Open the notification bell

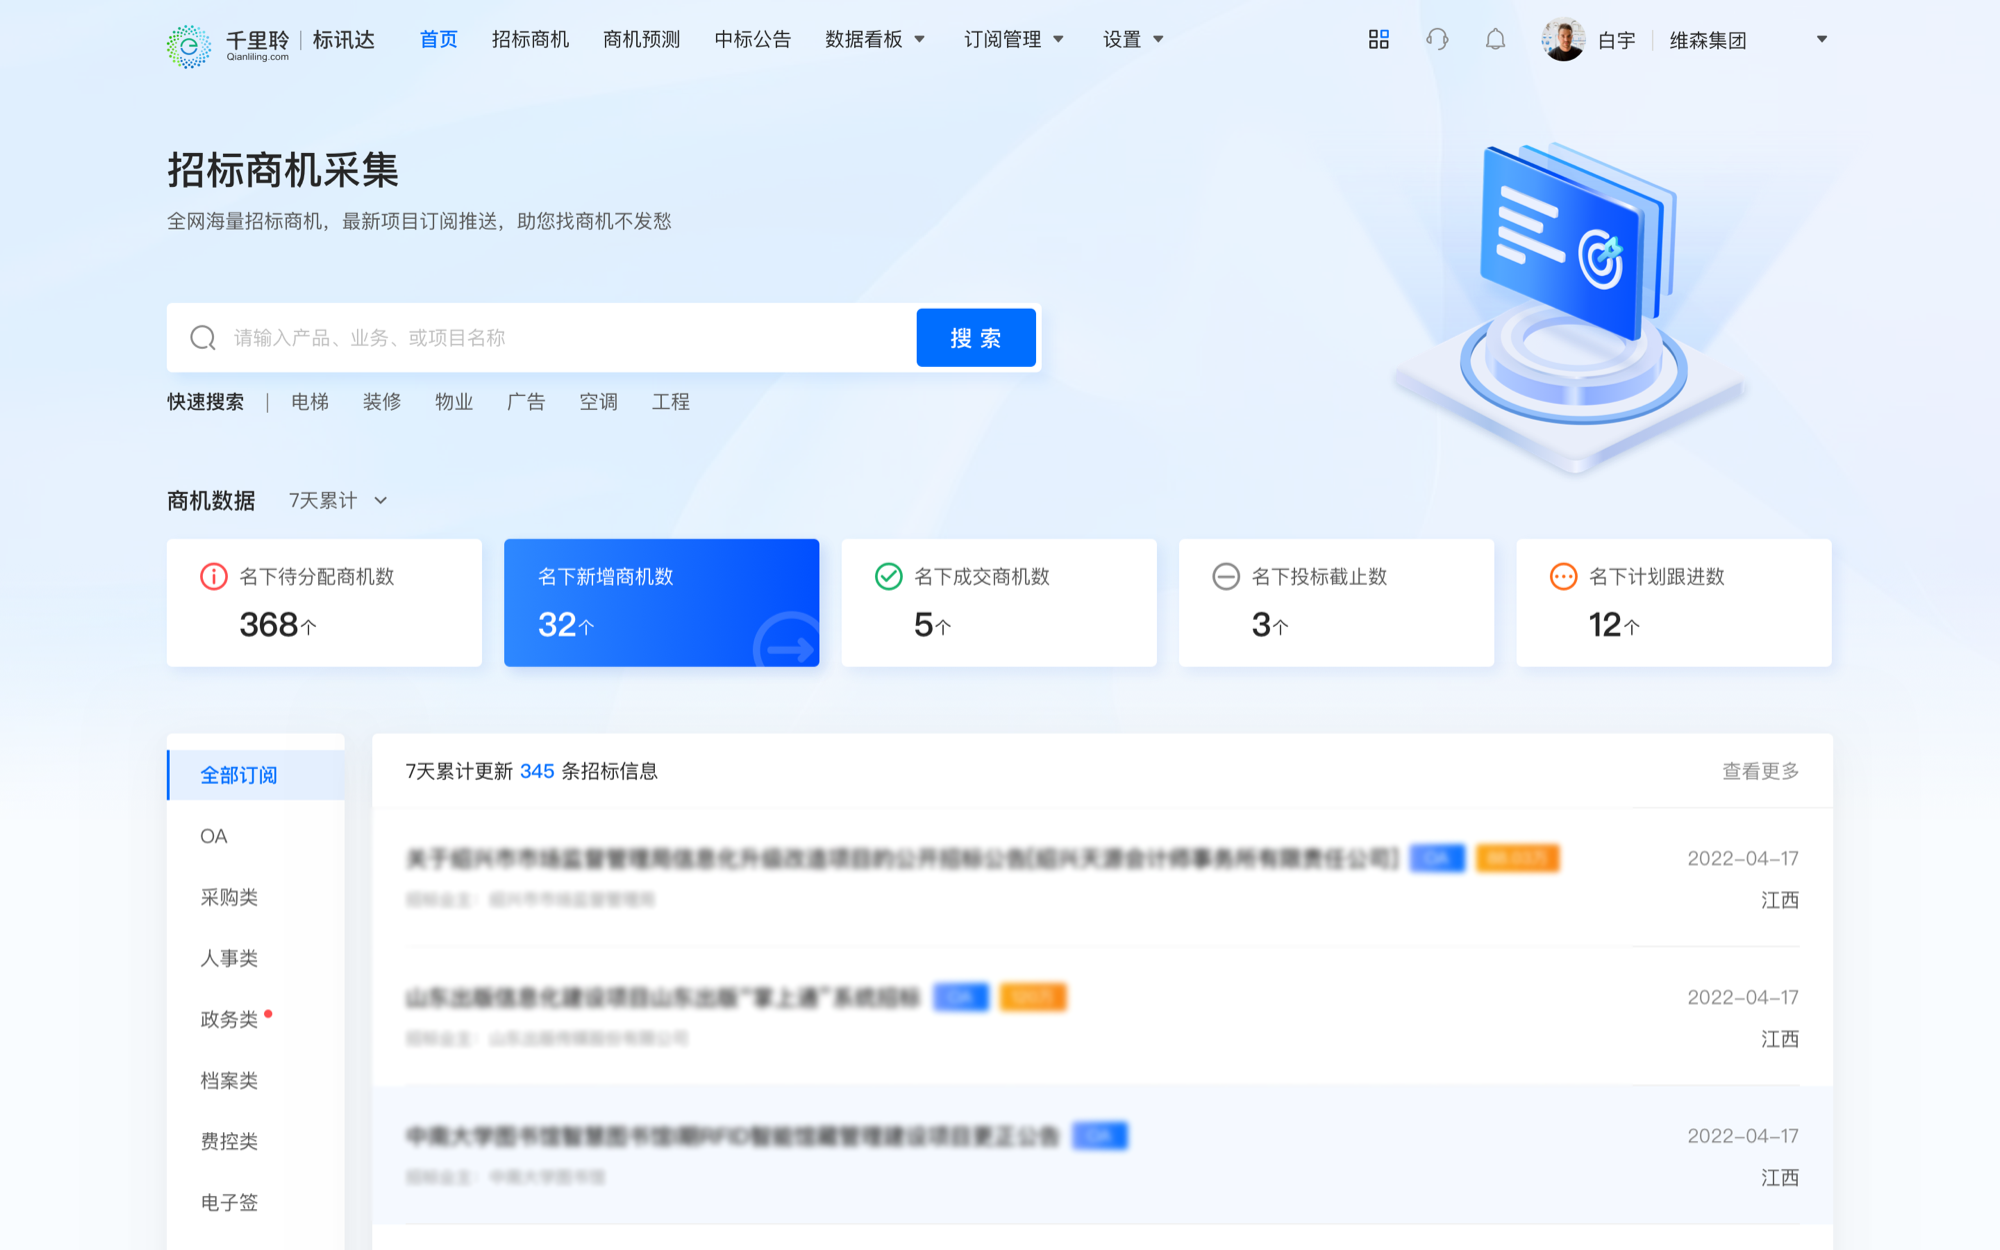pos(1495,39)
